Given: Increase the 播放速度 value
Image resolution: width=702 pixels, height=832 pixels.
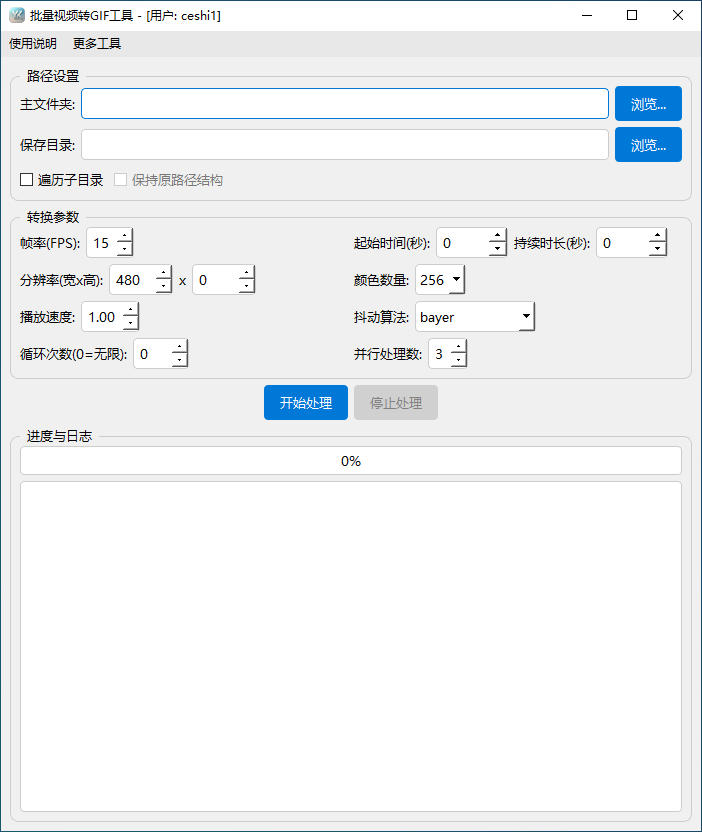Looking at the screenshot, I should click(x=131, y=310).
